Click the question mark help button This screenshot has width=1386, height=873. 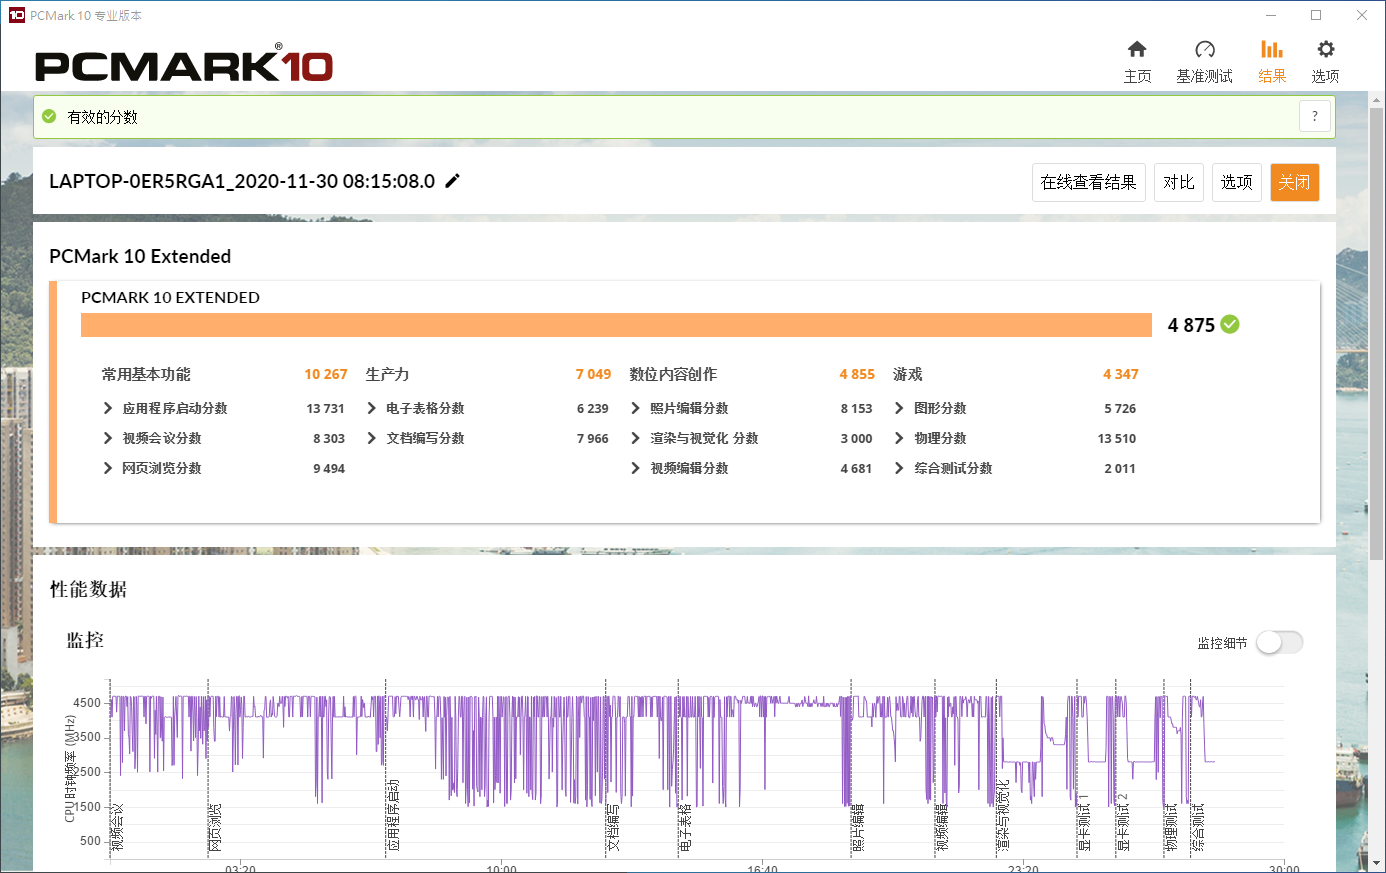tap(1315, 116)
